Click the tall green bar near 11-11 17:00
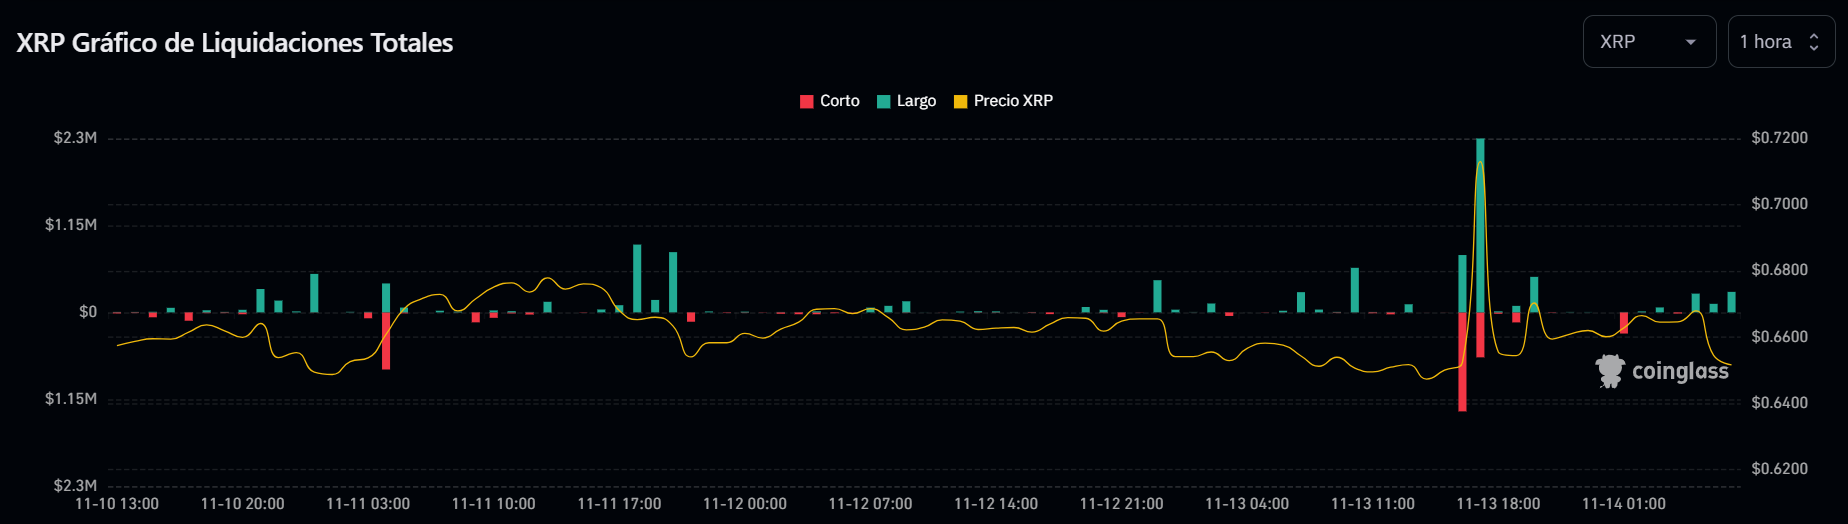Viewport: 1848px width, 524px height. (637, 278)
